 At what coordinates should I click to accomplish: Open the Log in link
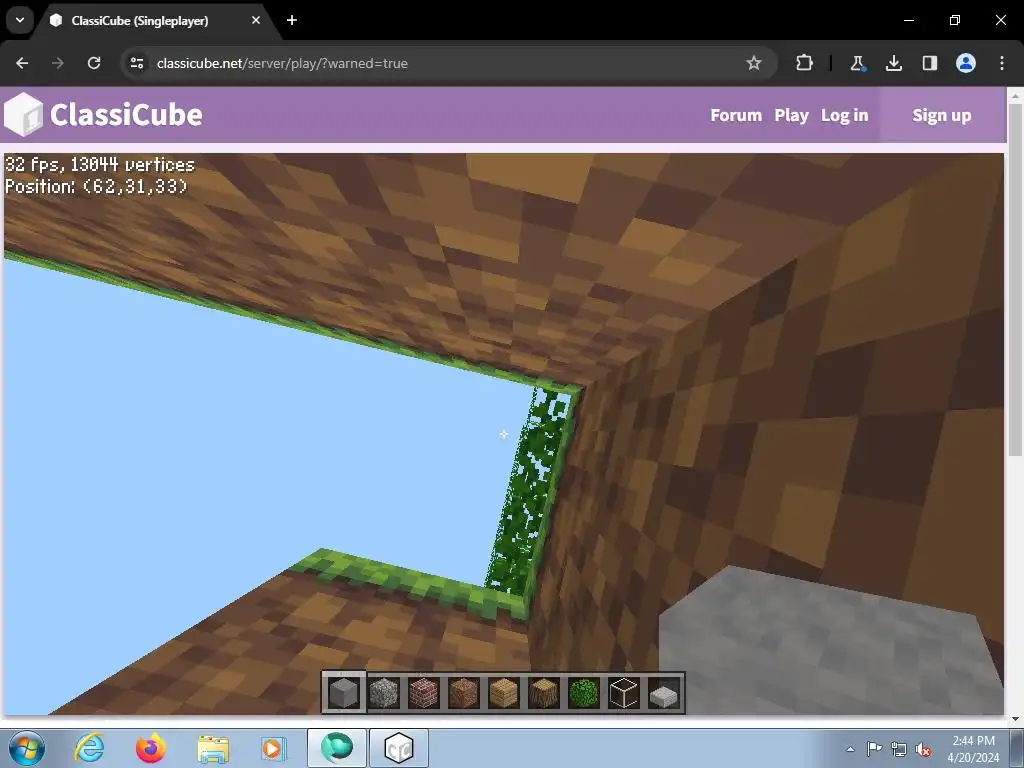844,115
